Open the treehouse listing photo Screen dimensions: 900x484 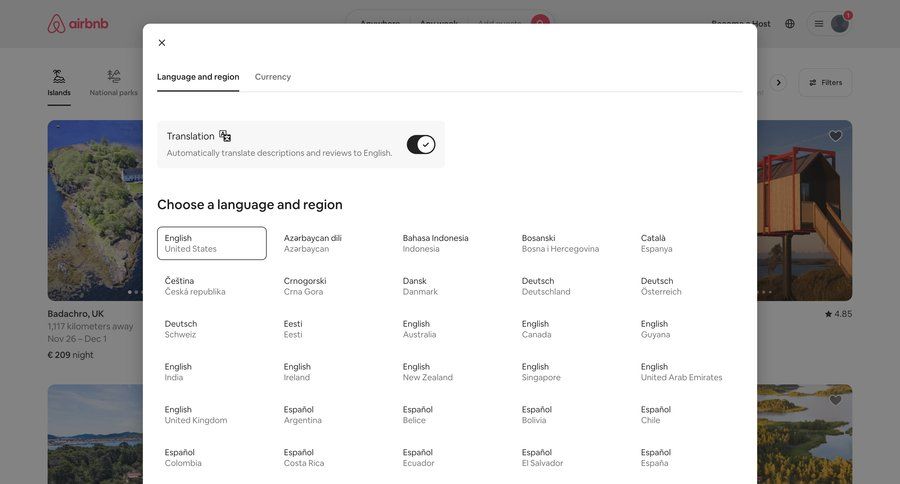pyautogui.click(x=805, y=210)
